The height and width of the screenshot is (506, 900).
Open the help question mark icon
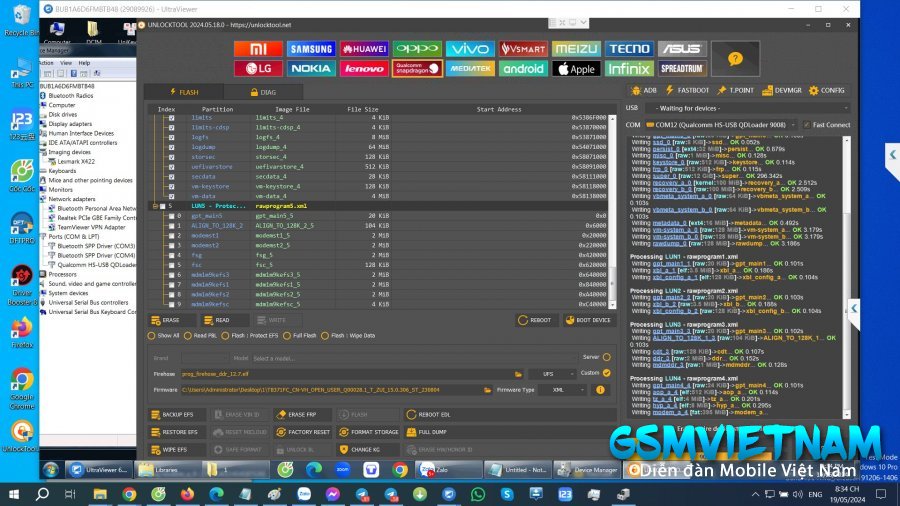click(735, 59)
